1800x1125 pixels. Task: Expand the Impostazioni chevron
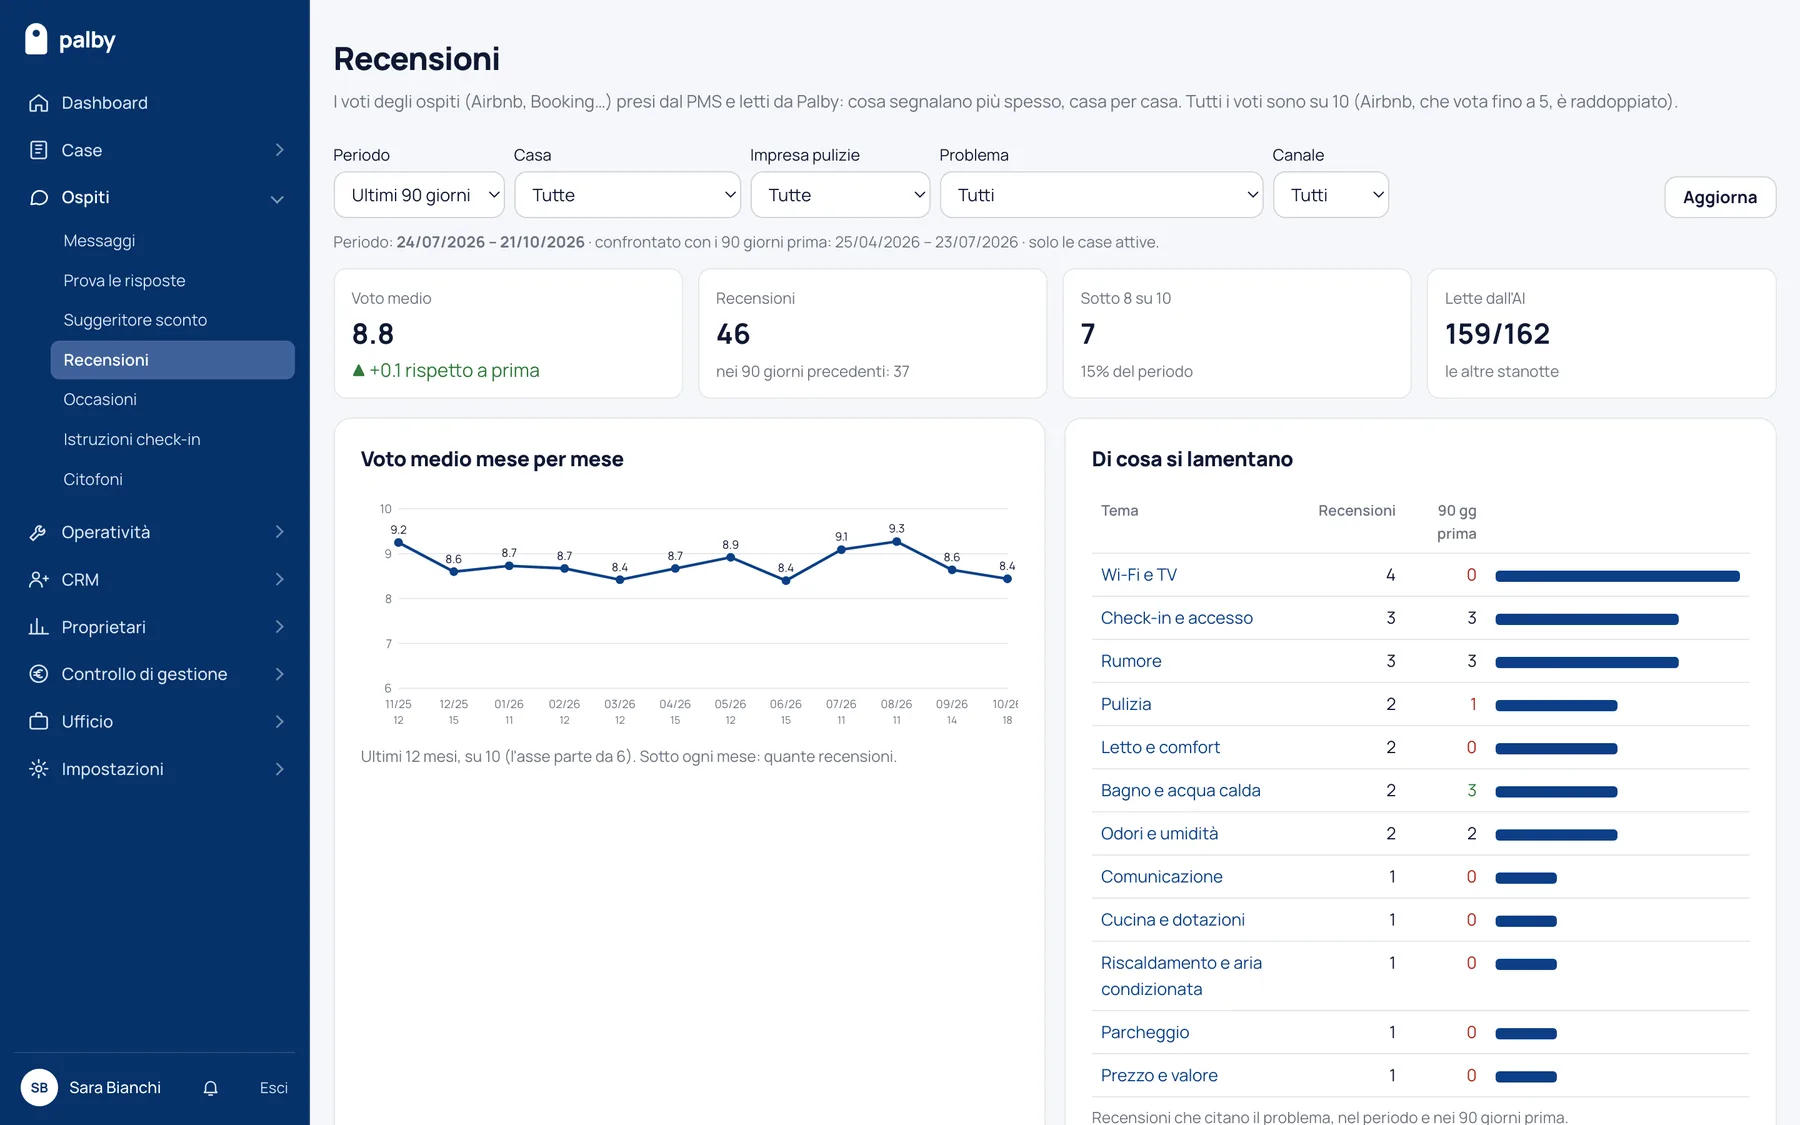[279, 769]
